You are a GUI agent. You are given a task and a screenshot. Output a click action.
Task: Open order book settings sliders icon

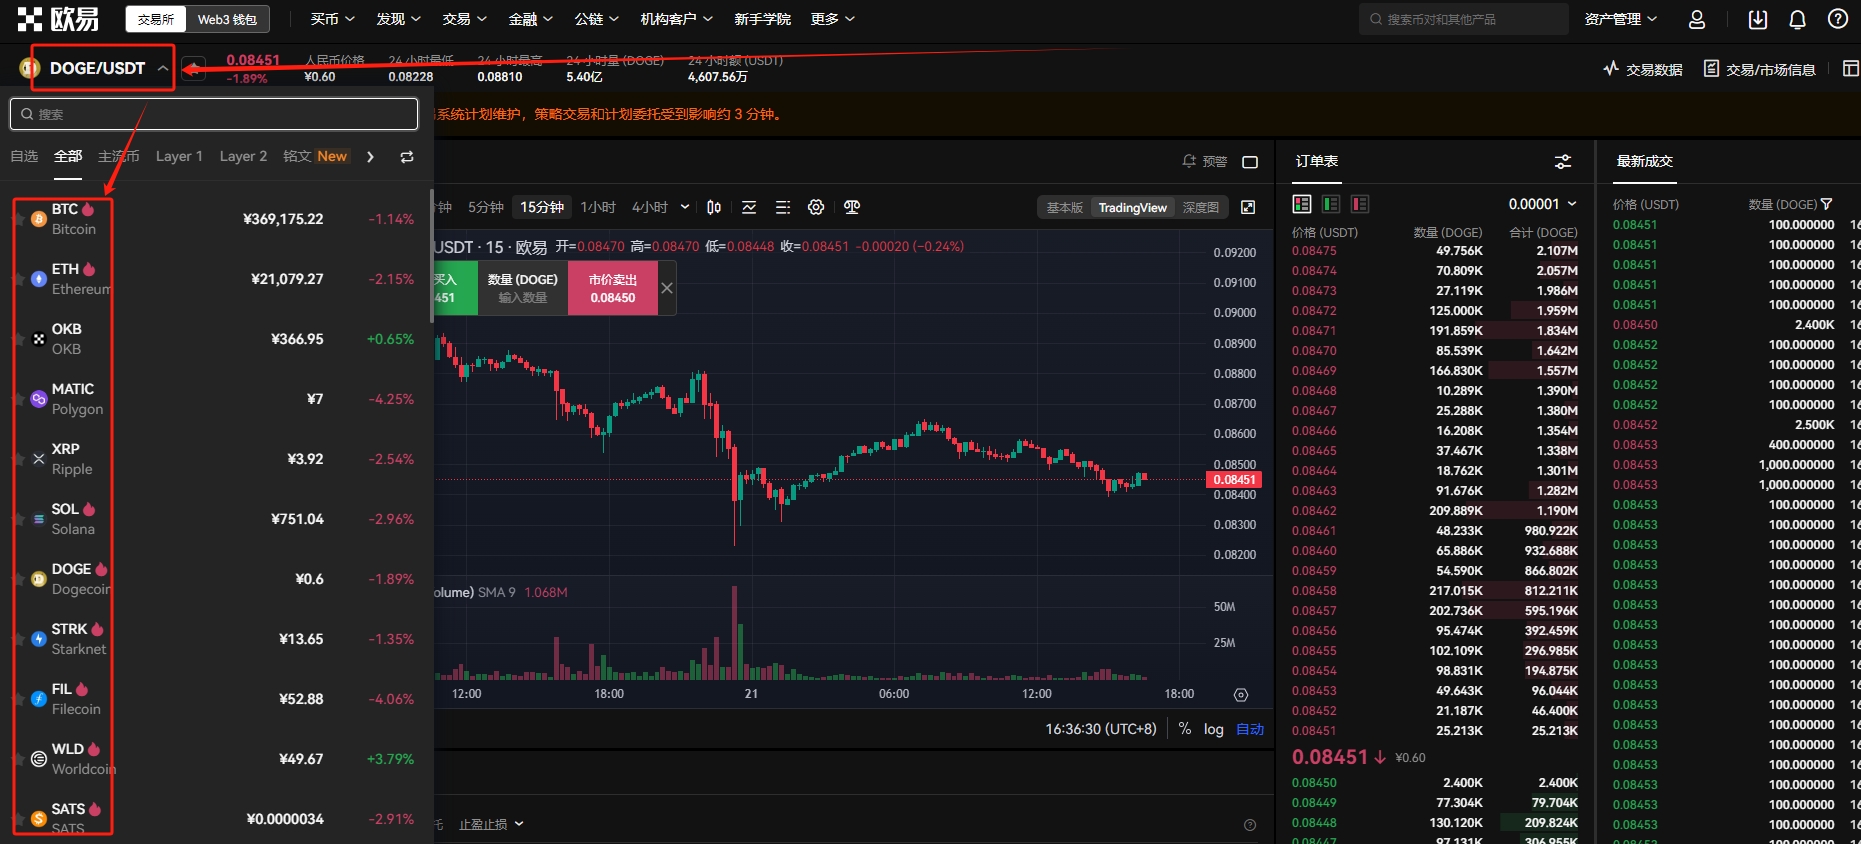[1563, 162]
